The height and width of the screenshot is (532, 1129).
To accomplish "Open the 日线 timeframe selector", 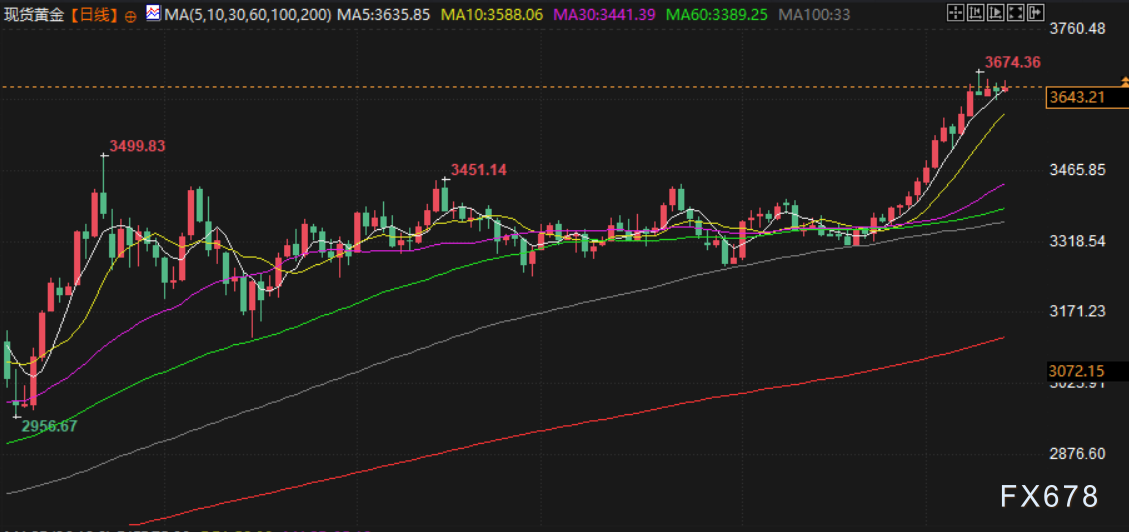I will (94, 15).
